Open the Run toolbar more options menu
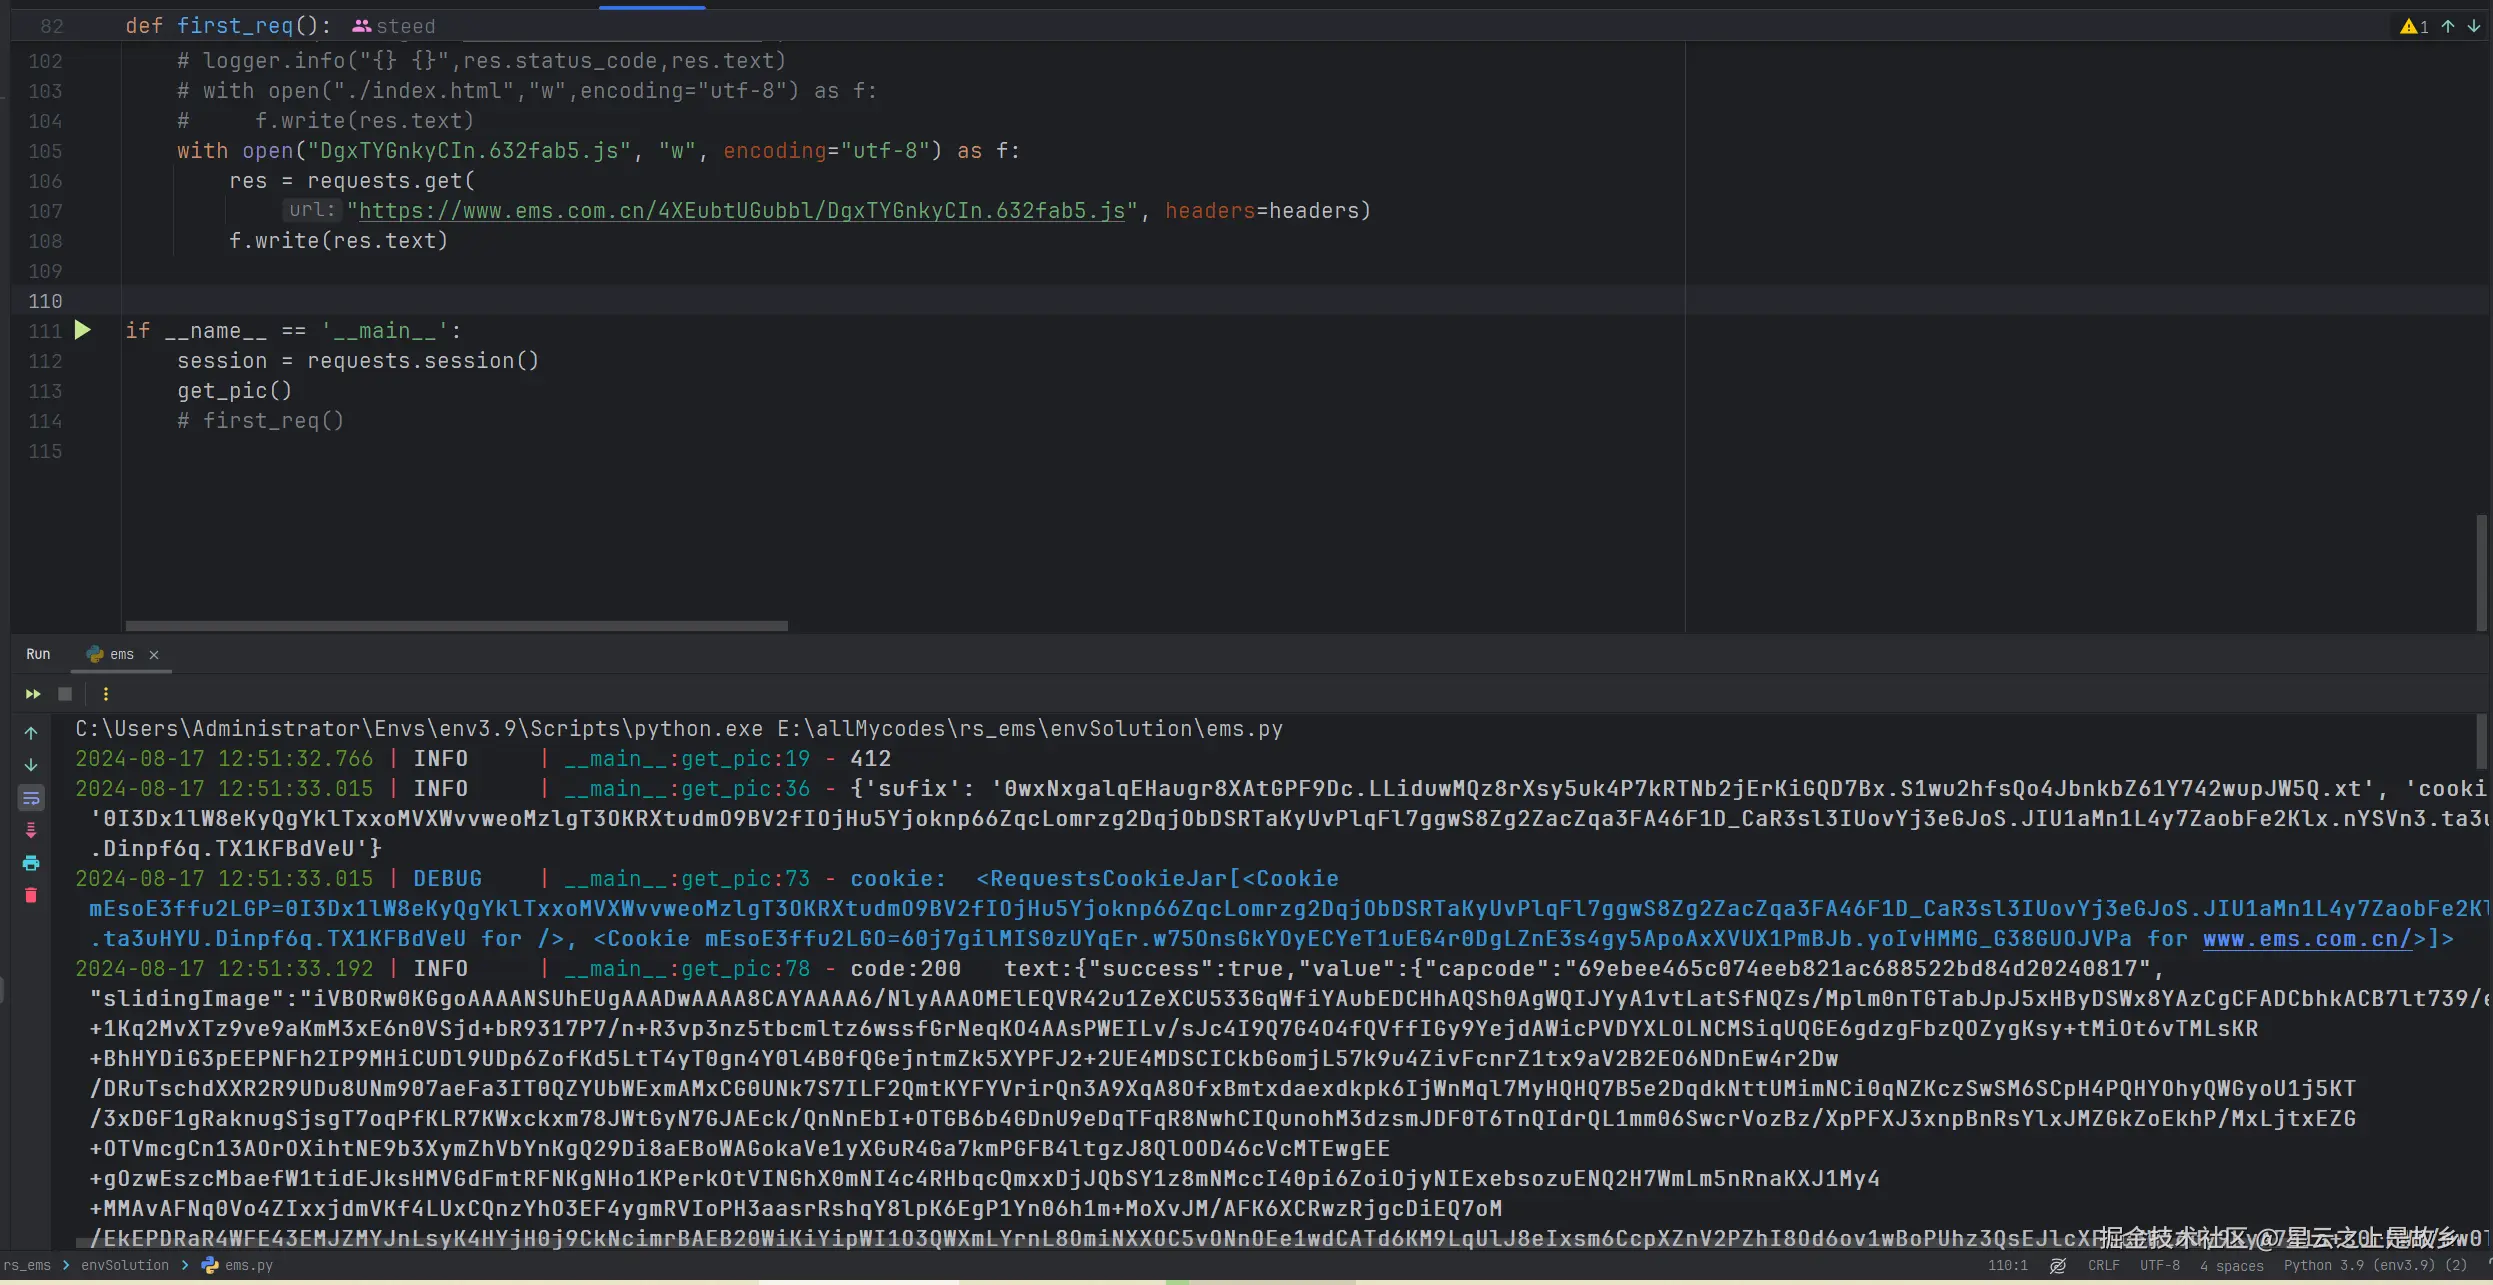Viewport: 2493px width, 1285px height. [106, 694]
